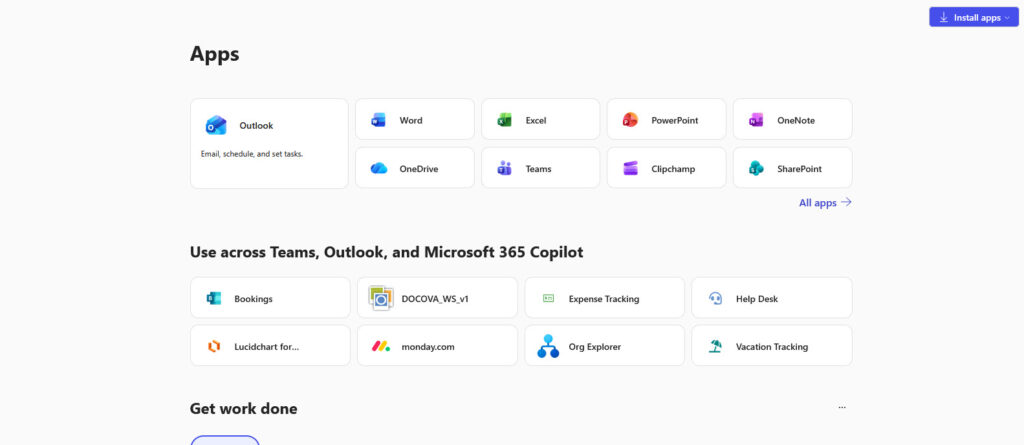Follow the All apps link
This screenshot has height=445, width=1024.
click(x=824, y=203)
